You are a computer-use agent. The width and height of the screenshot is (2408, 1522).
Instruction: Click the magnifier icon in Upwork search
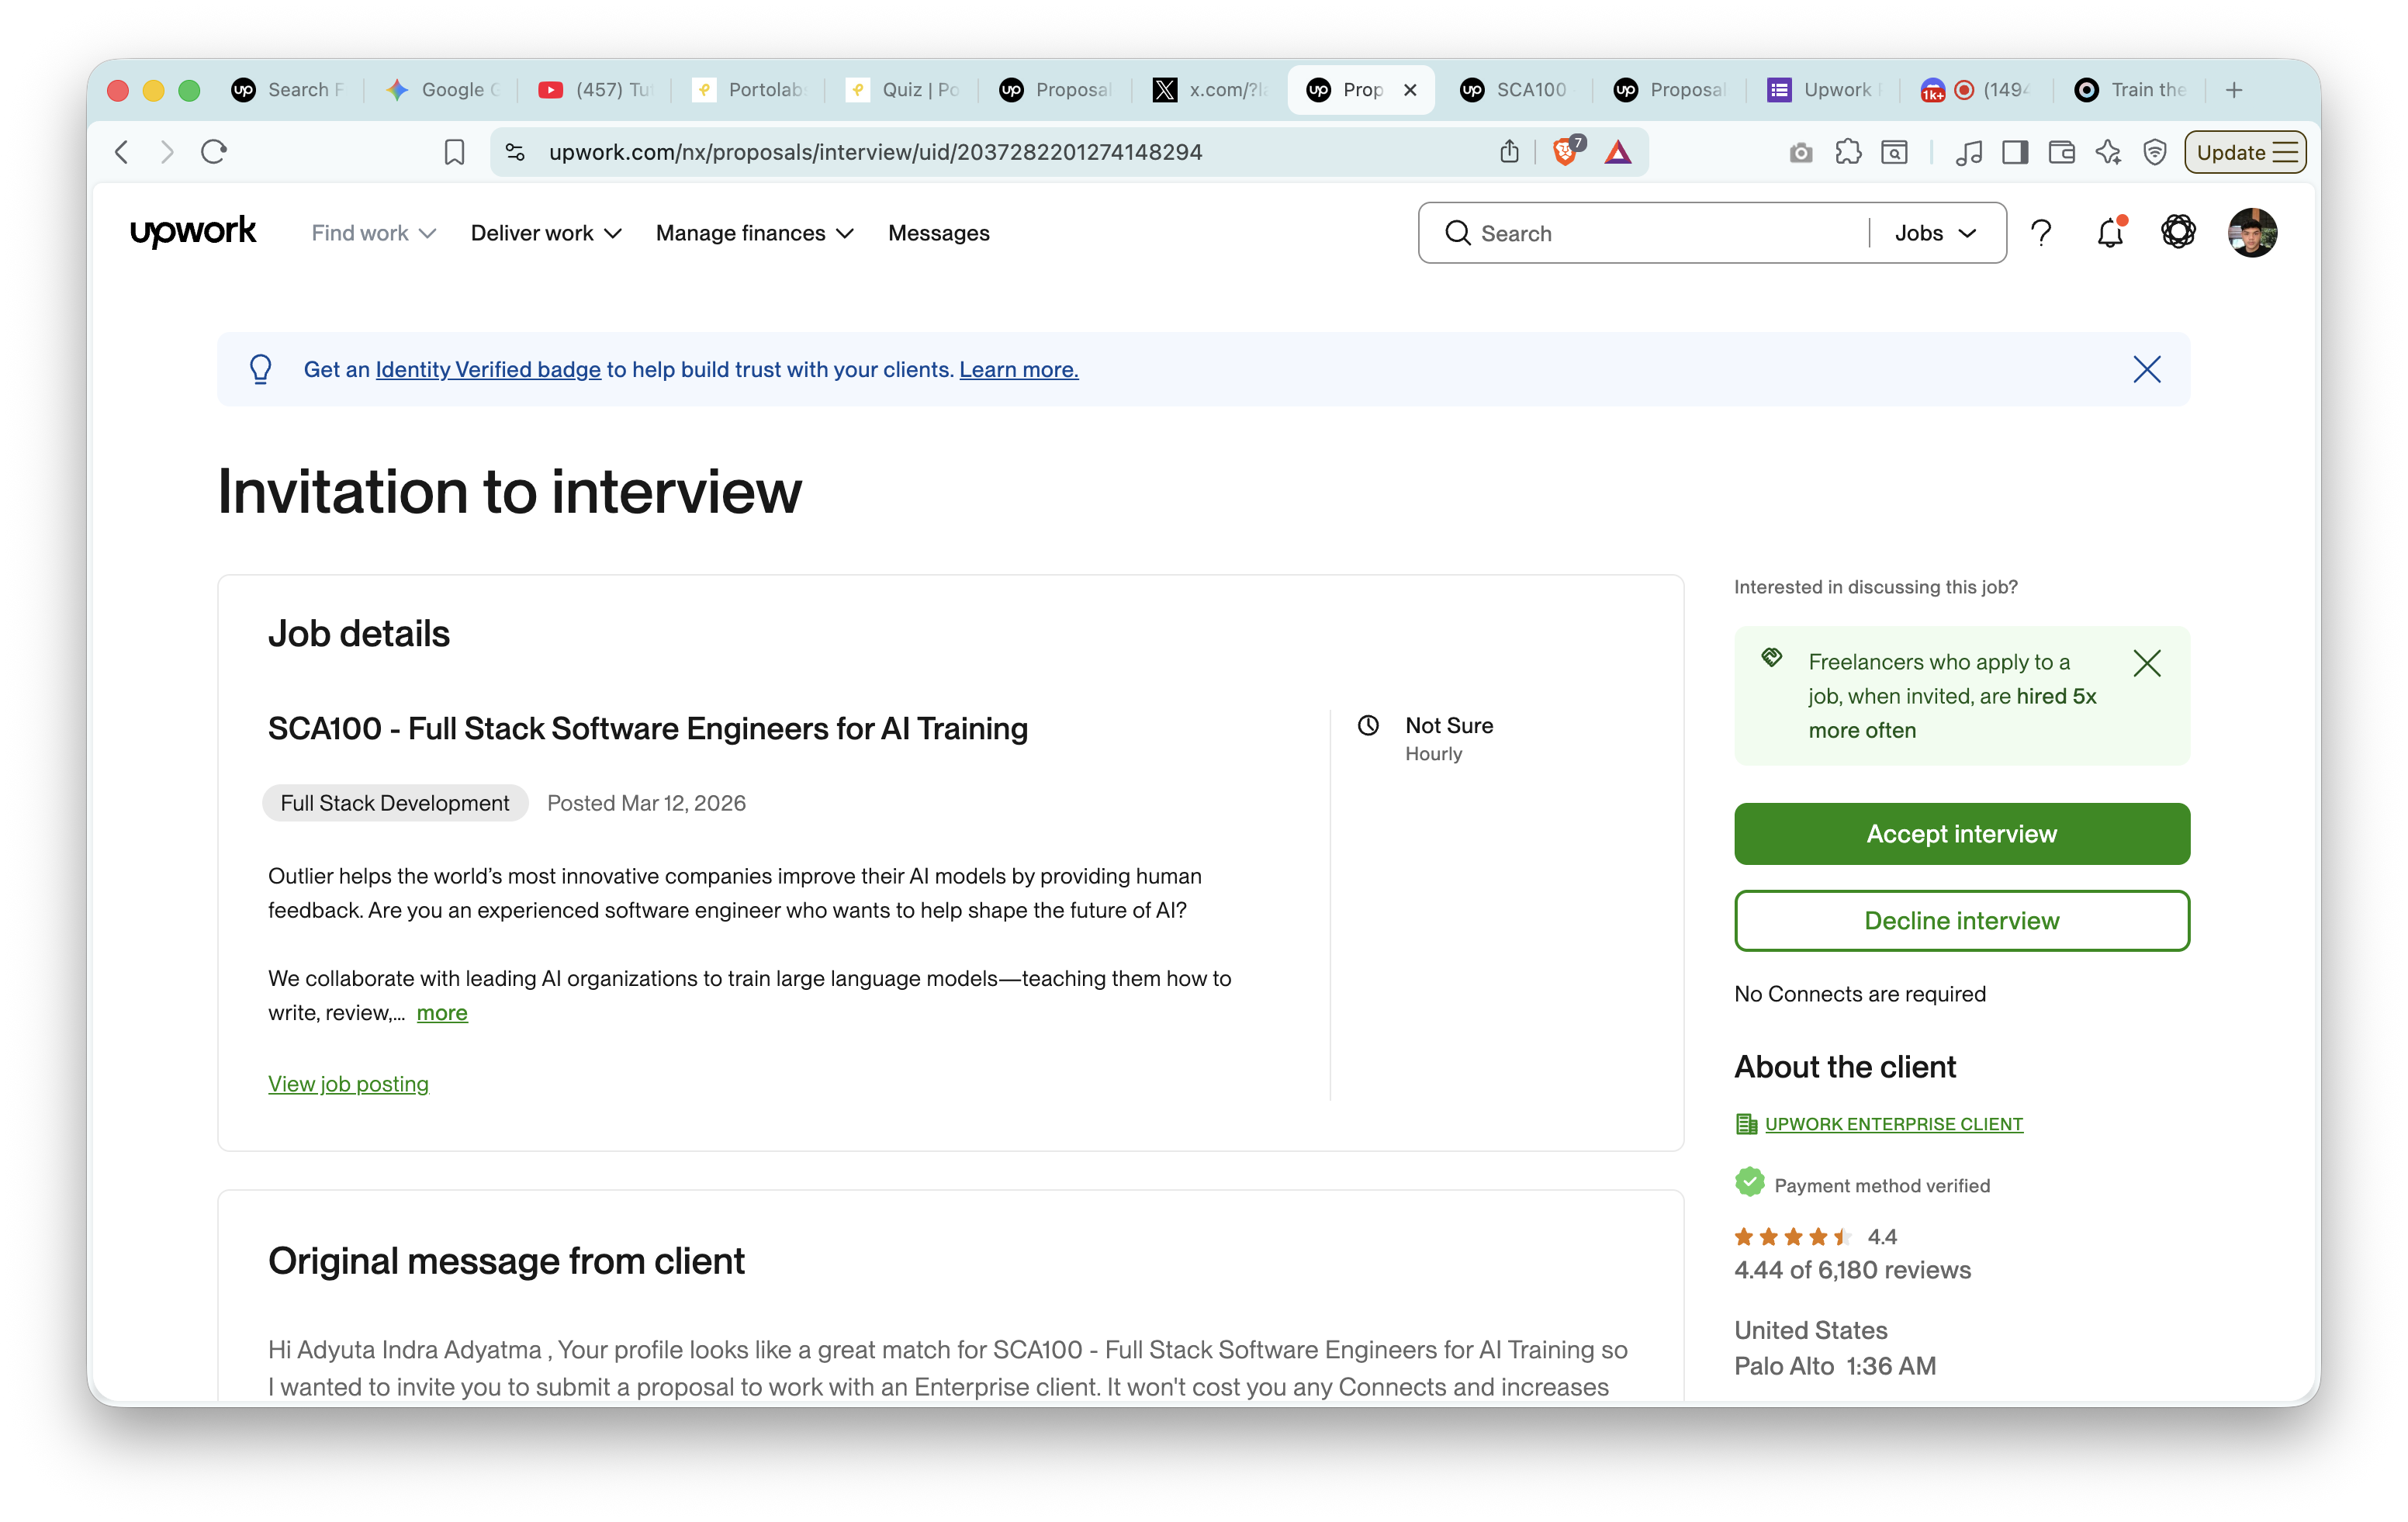1458,233
